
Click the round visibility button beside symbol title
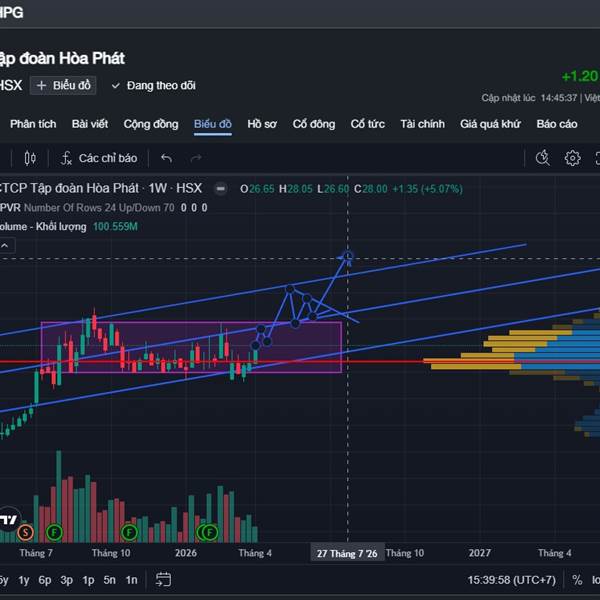[221, 189]
